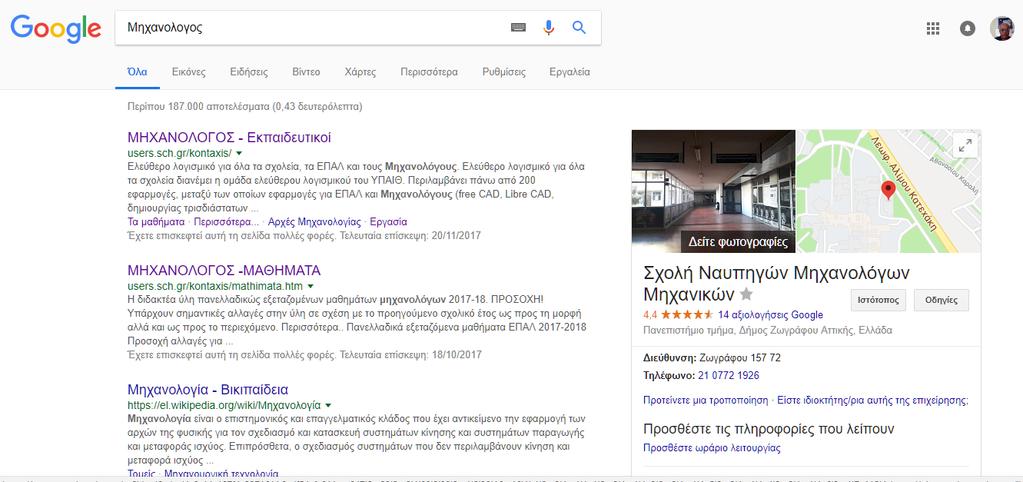Switch to Χάρτες tab
1023x482 pixels.
pyautogui.click(x=360, y=72)
